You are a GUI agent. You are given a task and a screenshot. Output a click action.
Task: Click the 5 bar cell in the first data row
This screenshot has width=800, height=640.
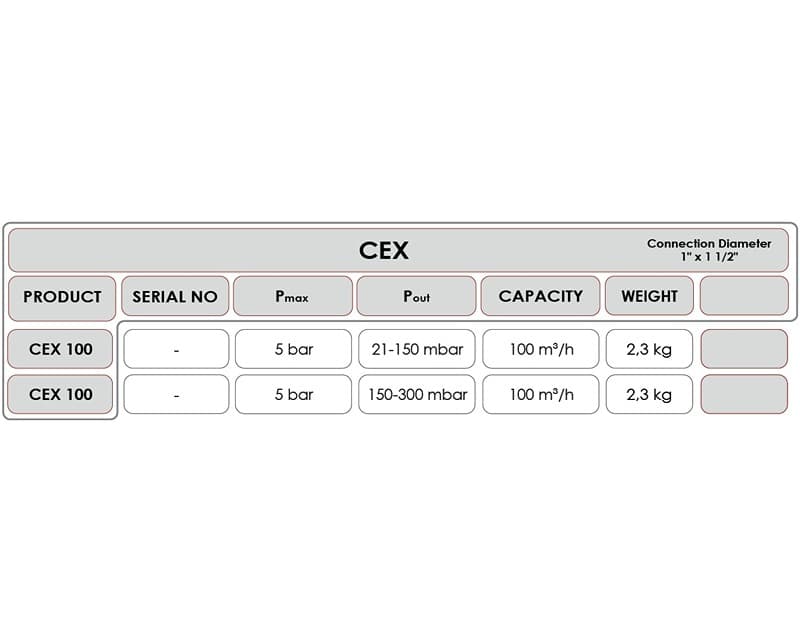293,349
